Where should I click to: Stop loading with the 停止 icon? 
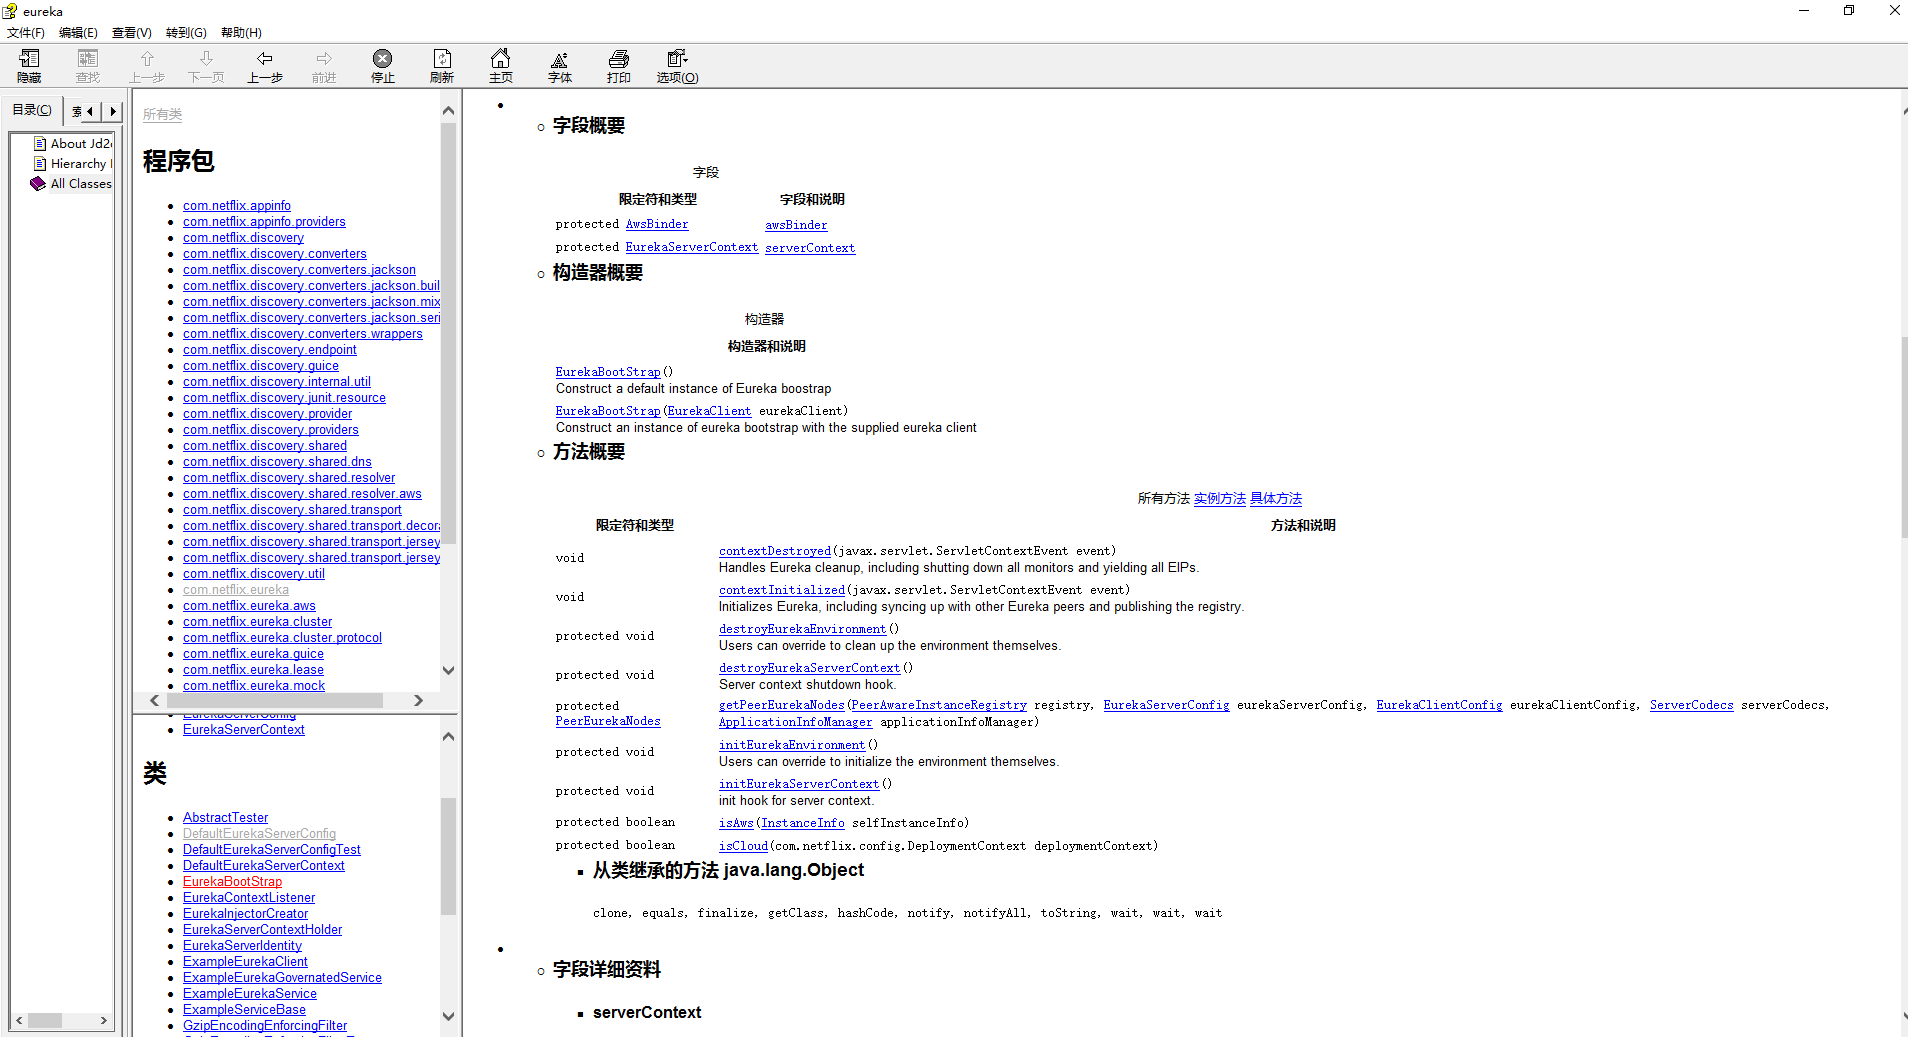point(383,59)
